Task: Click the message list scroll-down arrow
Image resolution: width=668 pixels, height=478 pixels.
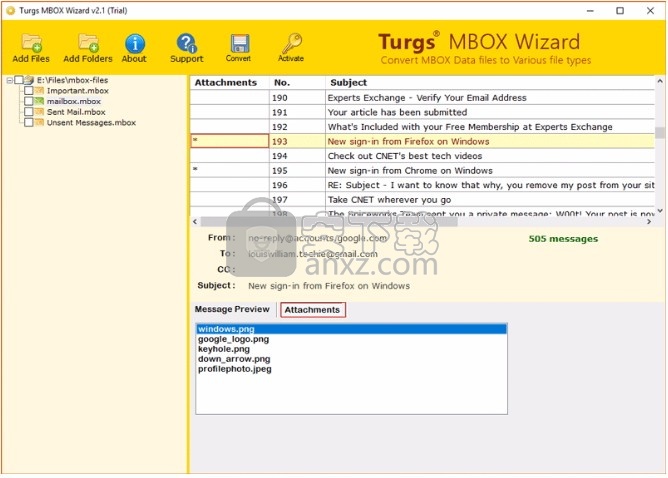Action: [x=660, y=210]
